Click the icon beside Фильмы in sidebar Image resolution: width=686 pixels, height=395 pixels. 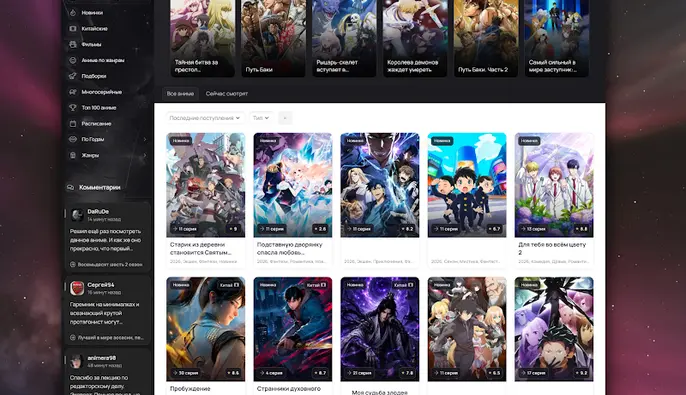pyautogui.click(x=73, y=44)
